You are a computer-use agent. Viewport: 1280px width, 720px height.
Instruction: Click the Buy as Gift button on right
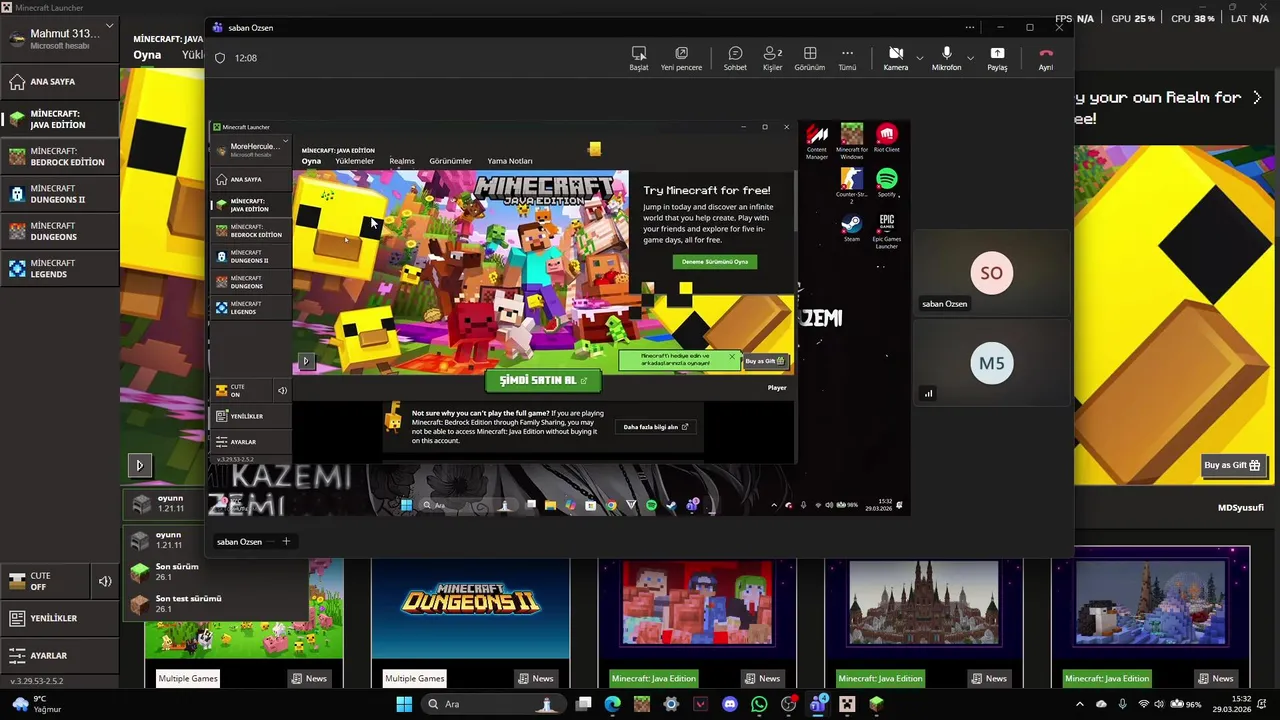coord(1232,465)
